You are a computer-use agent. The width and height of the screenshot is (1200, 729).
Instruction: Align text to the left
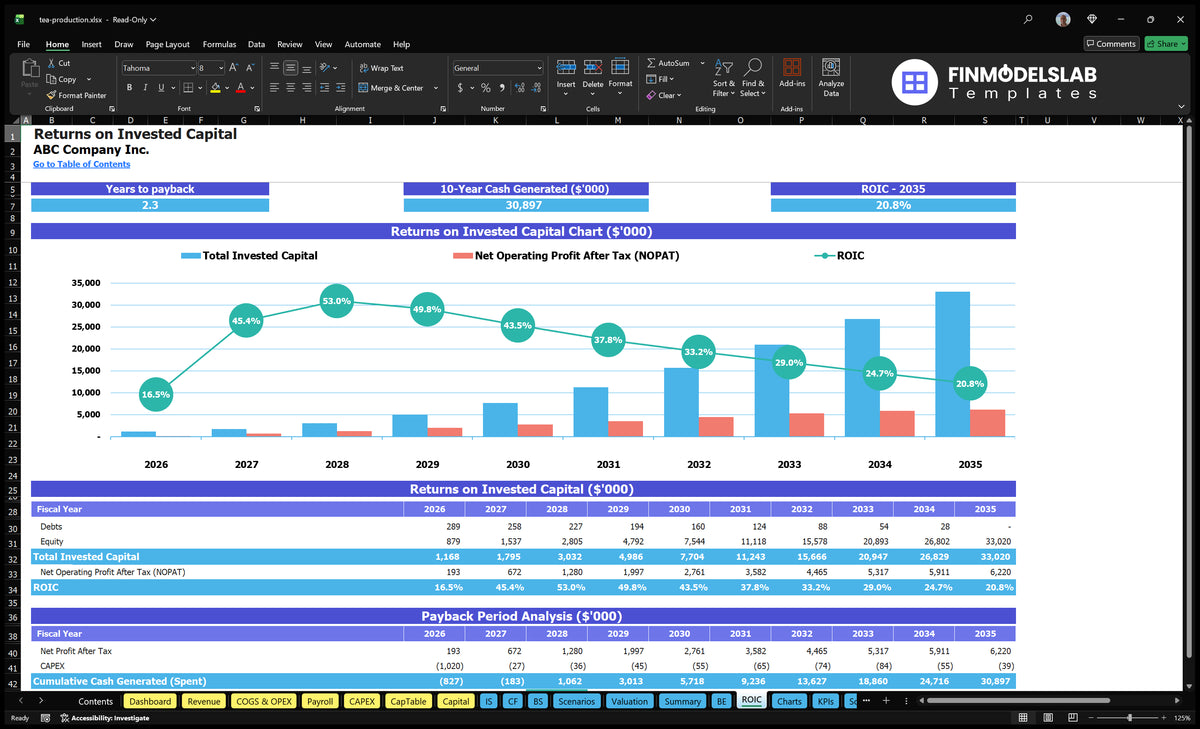pos(274,88)
